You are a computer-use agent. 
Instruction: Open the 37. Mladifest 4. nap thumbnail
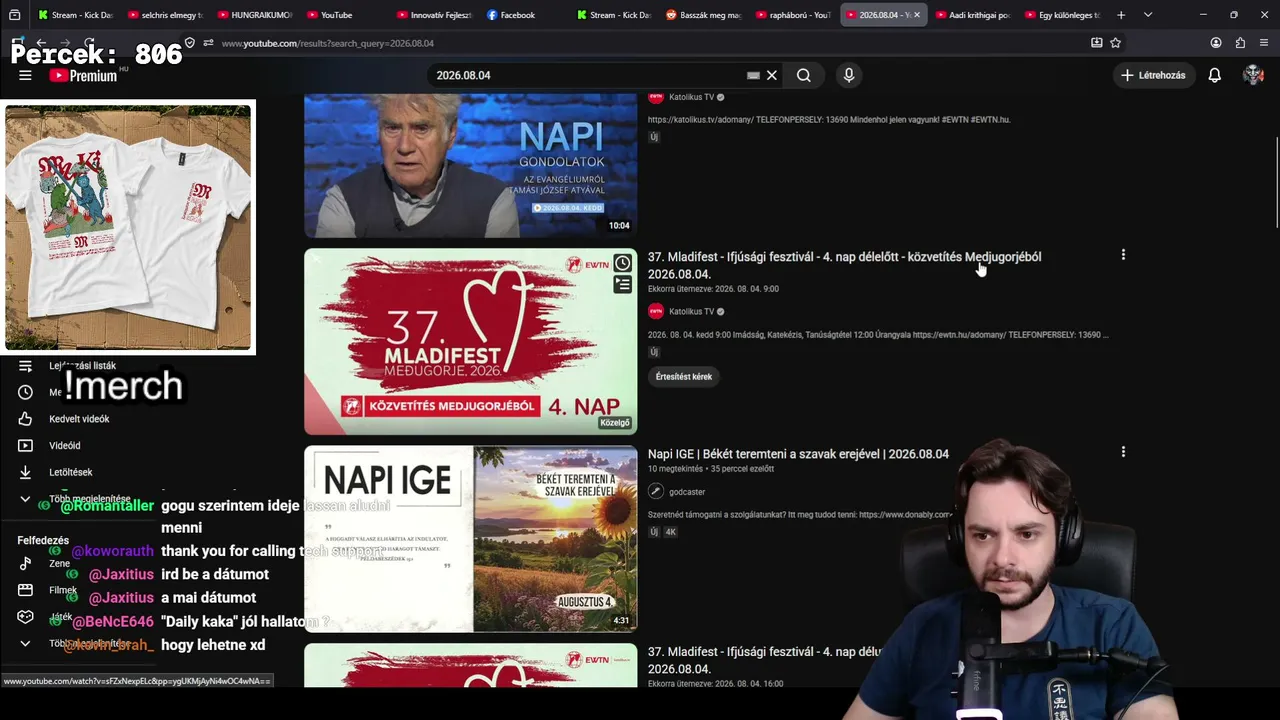click(x=470, y=341)
